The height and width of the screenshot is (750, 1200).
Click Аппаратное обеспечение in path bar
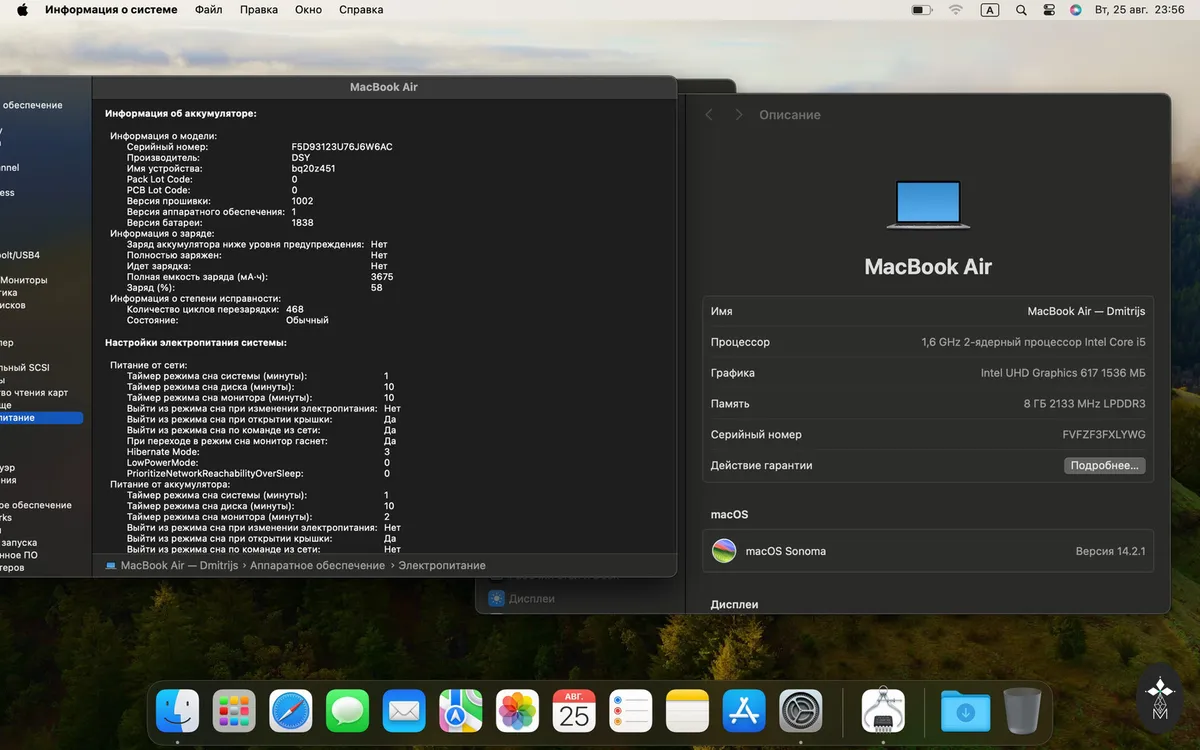click(317, 566)
